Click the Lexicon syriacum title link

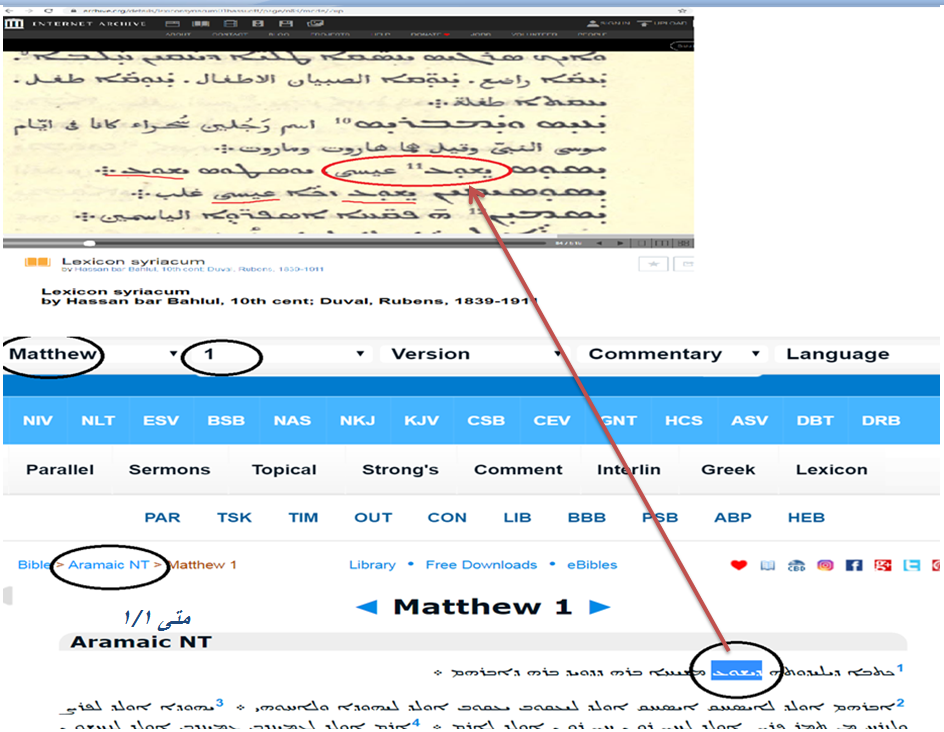point(133,261)
